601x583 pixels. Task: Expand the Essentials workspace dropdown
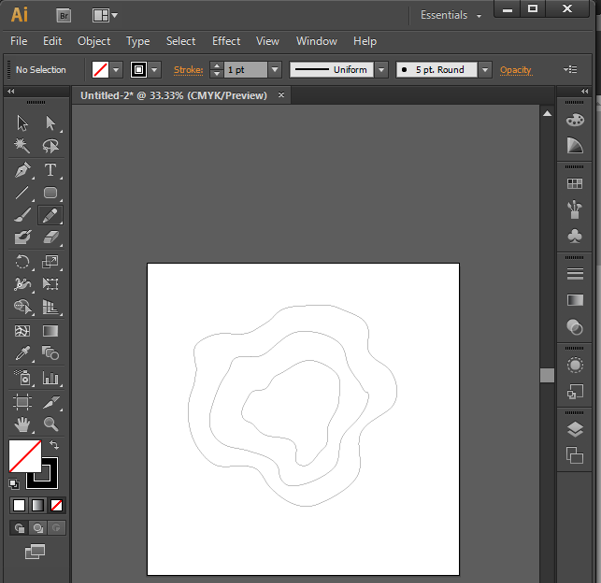pos(452,16)
